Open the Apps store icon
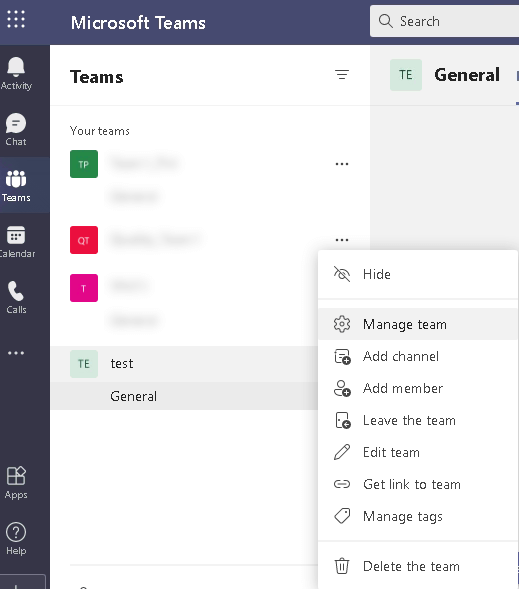This screenshot has width=519, height=589. click(x=16, y=482)
